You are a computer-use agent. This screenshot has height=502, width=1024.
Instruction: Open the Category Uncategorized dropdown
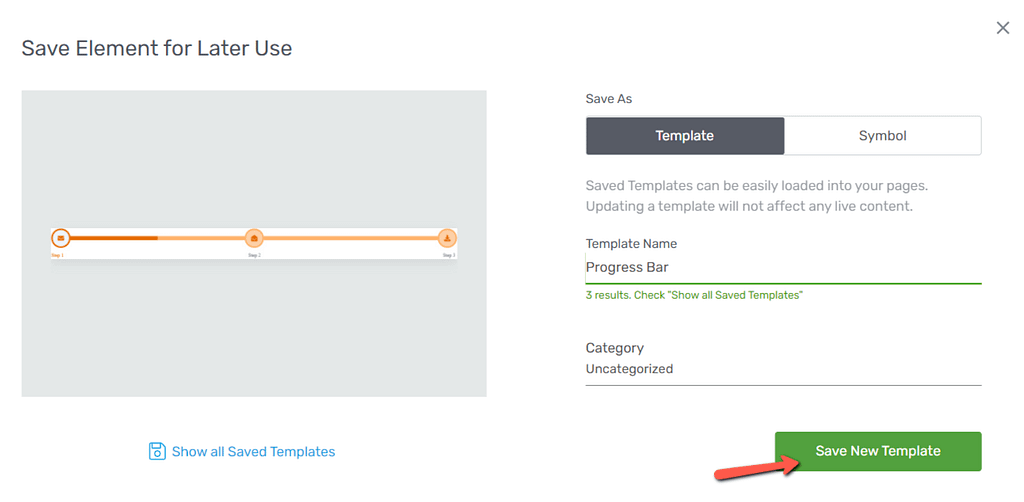point(784,369)
